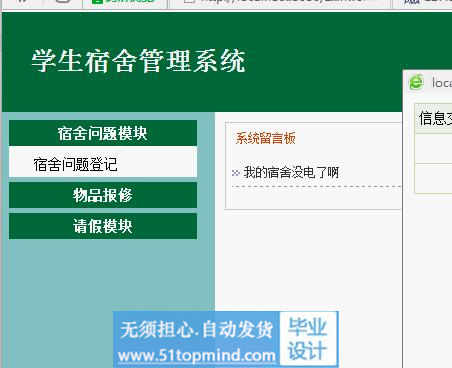Select the 系统留言板 heading
This screenshot has height=368, width=452.
266,138
